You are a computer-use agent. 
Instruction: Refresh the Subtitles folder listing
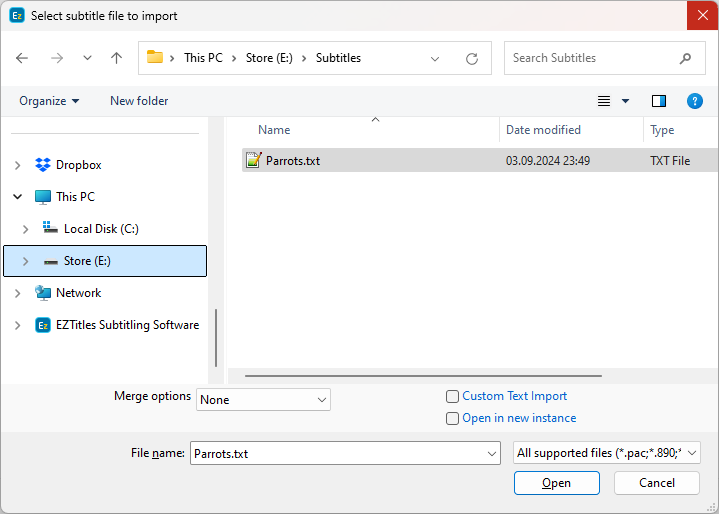[x=472, y=59]
